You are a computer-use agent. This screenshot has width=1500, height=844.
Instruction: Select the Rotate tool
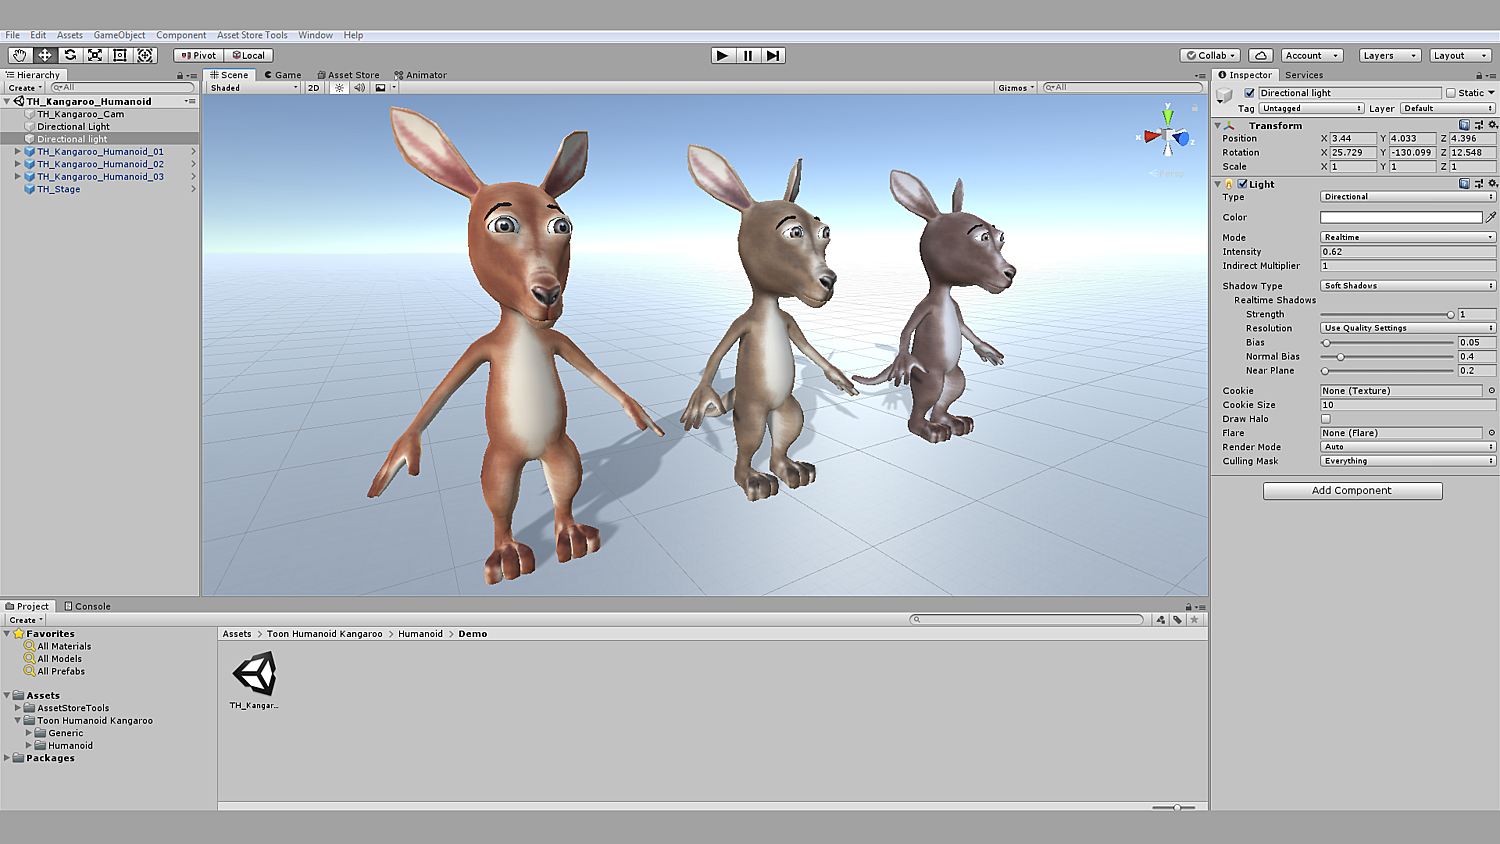pos(70,56)
